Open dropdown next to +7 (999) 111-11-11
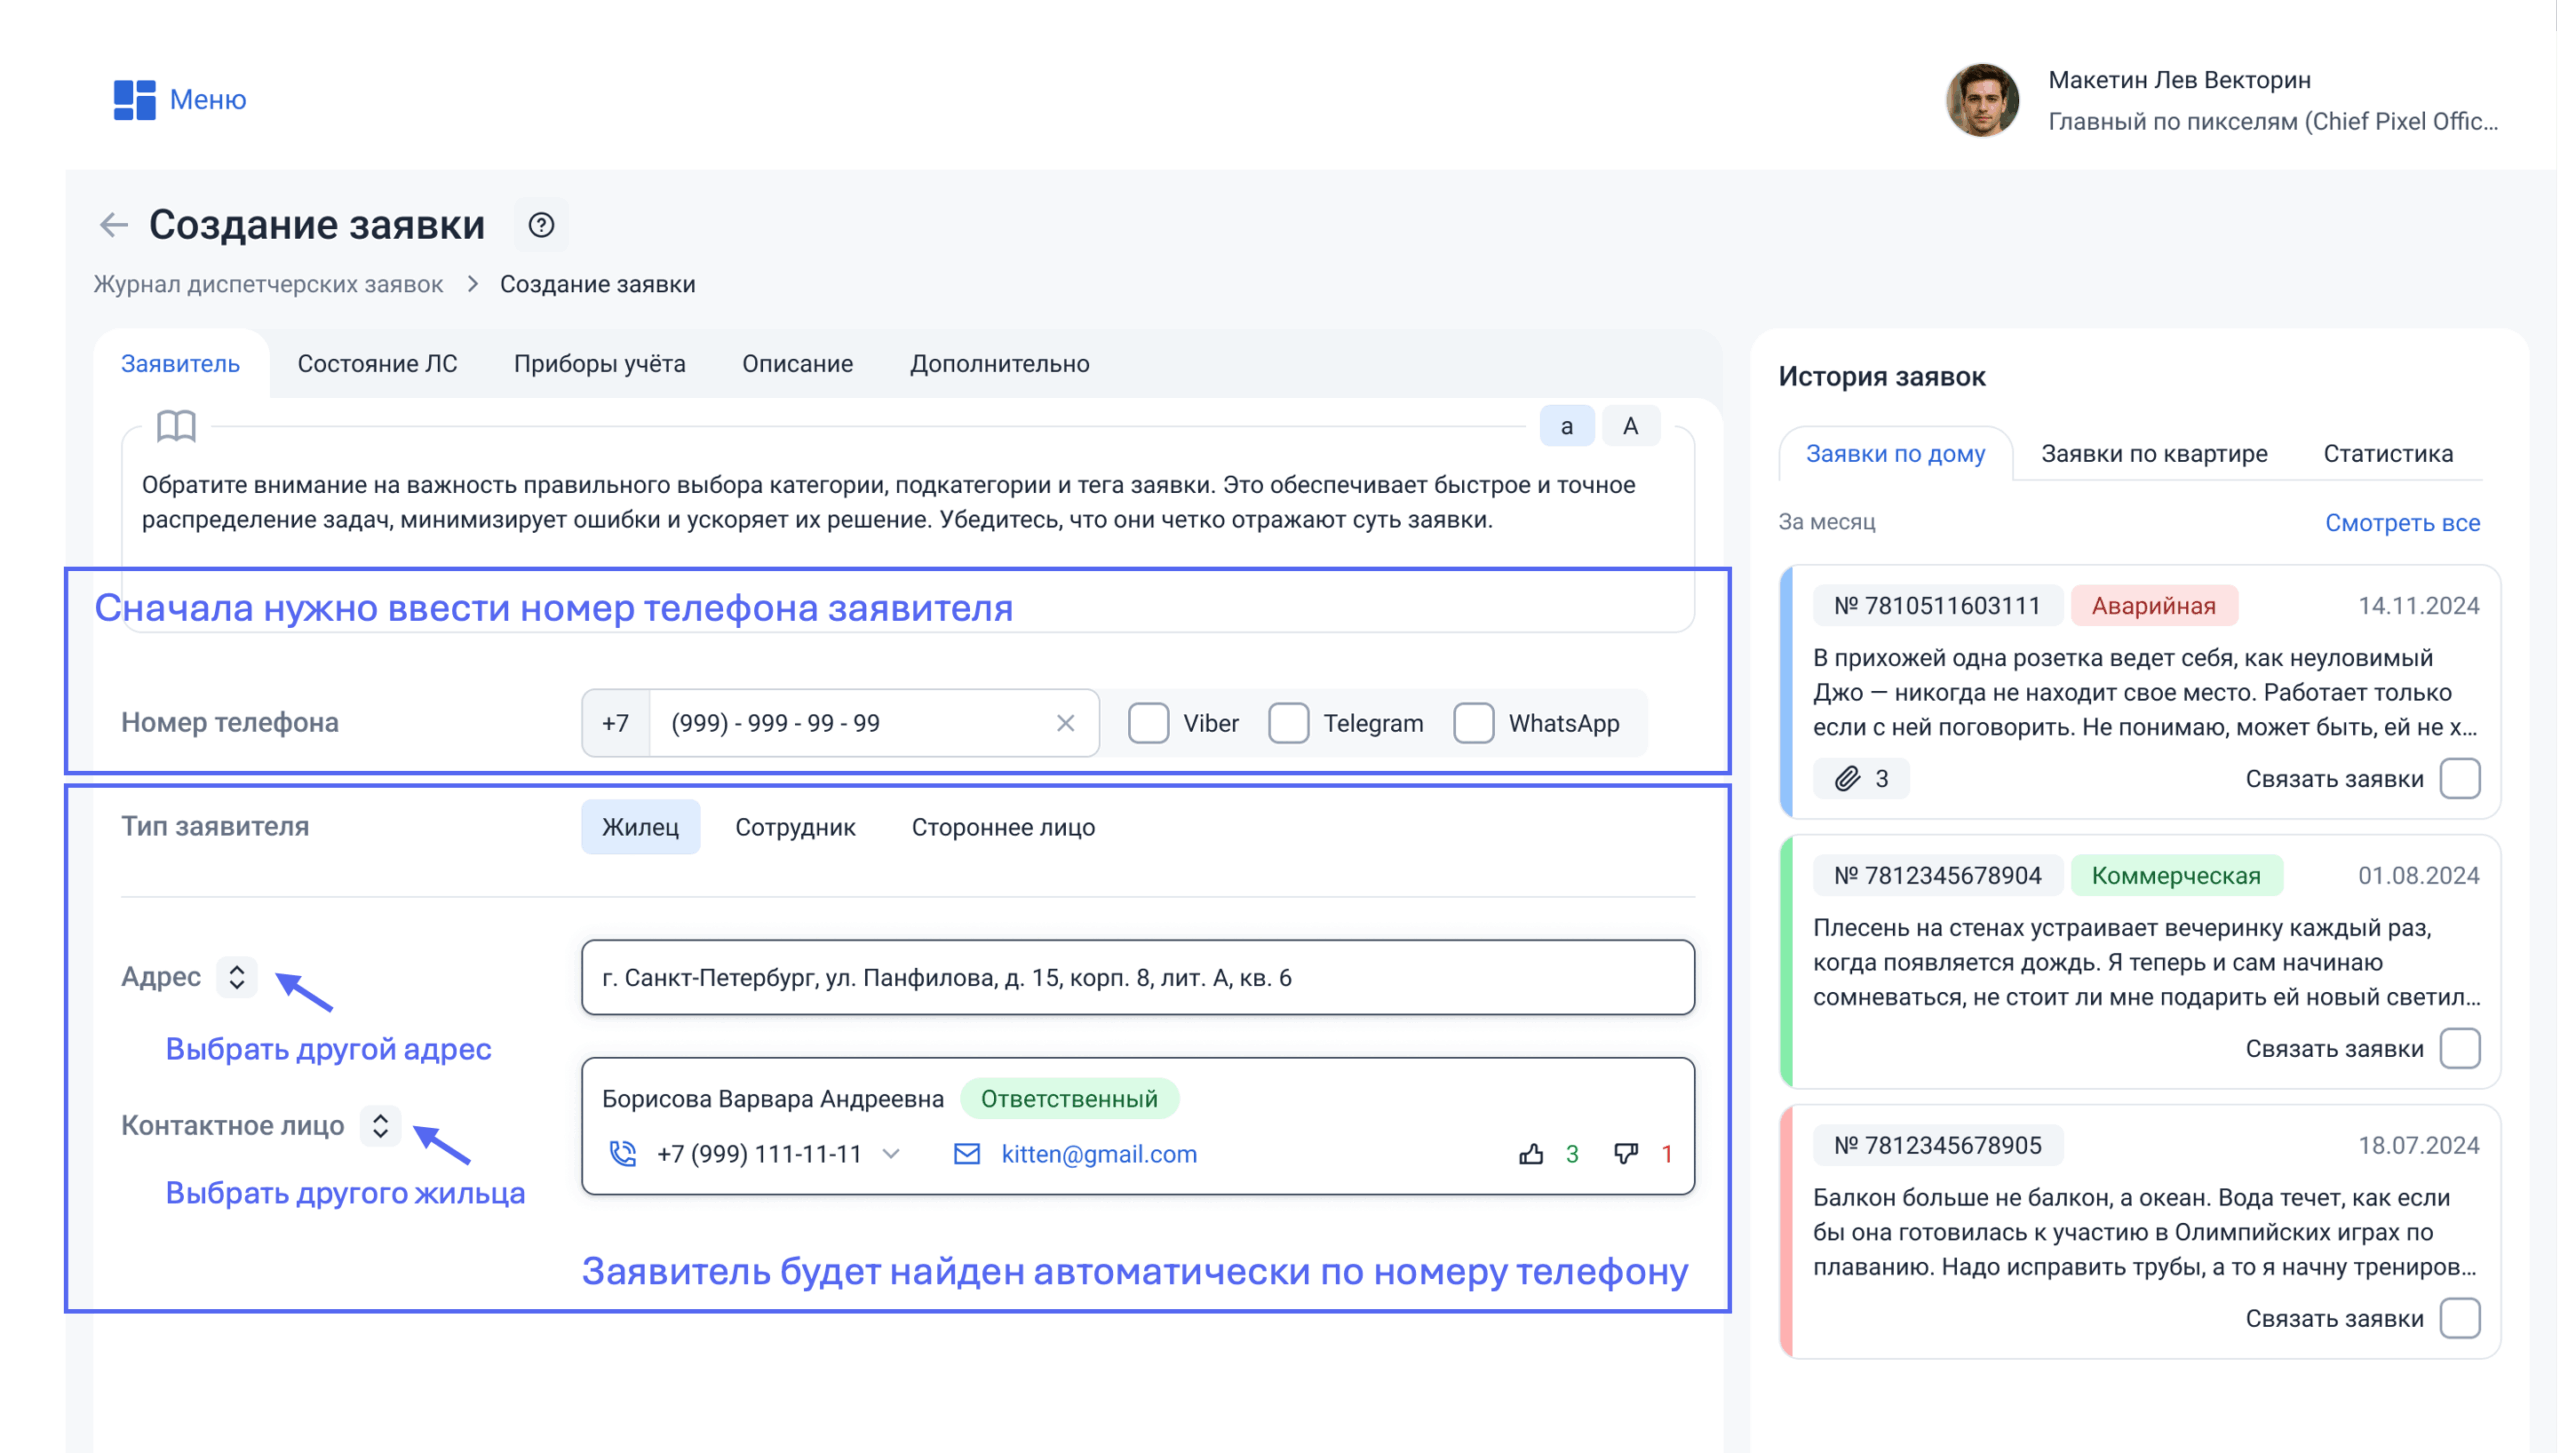 (891, 1154)
